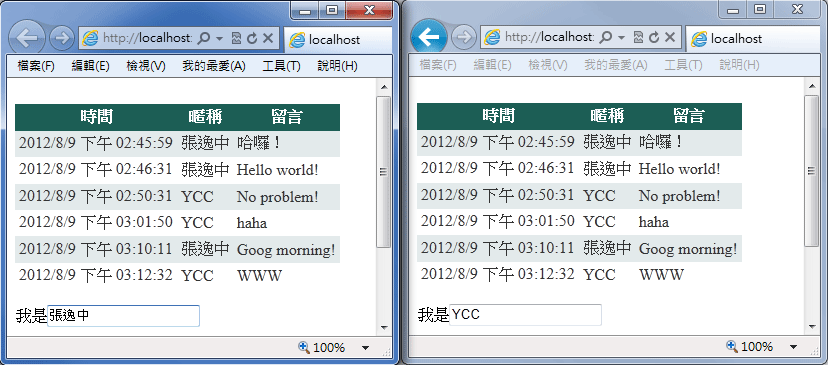
Task: Click nickname field containing 張逸中
Action: point(124,316)
